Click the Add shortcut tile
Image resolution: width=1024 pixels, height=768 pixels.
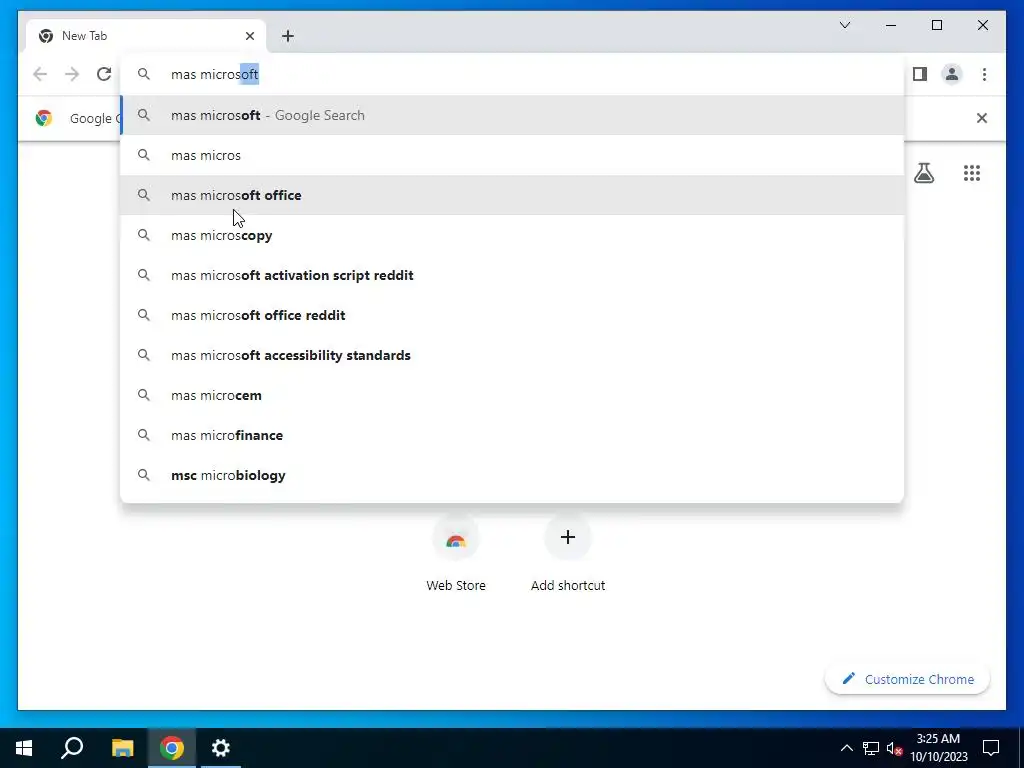click(568, 553)
